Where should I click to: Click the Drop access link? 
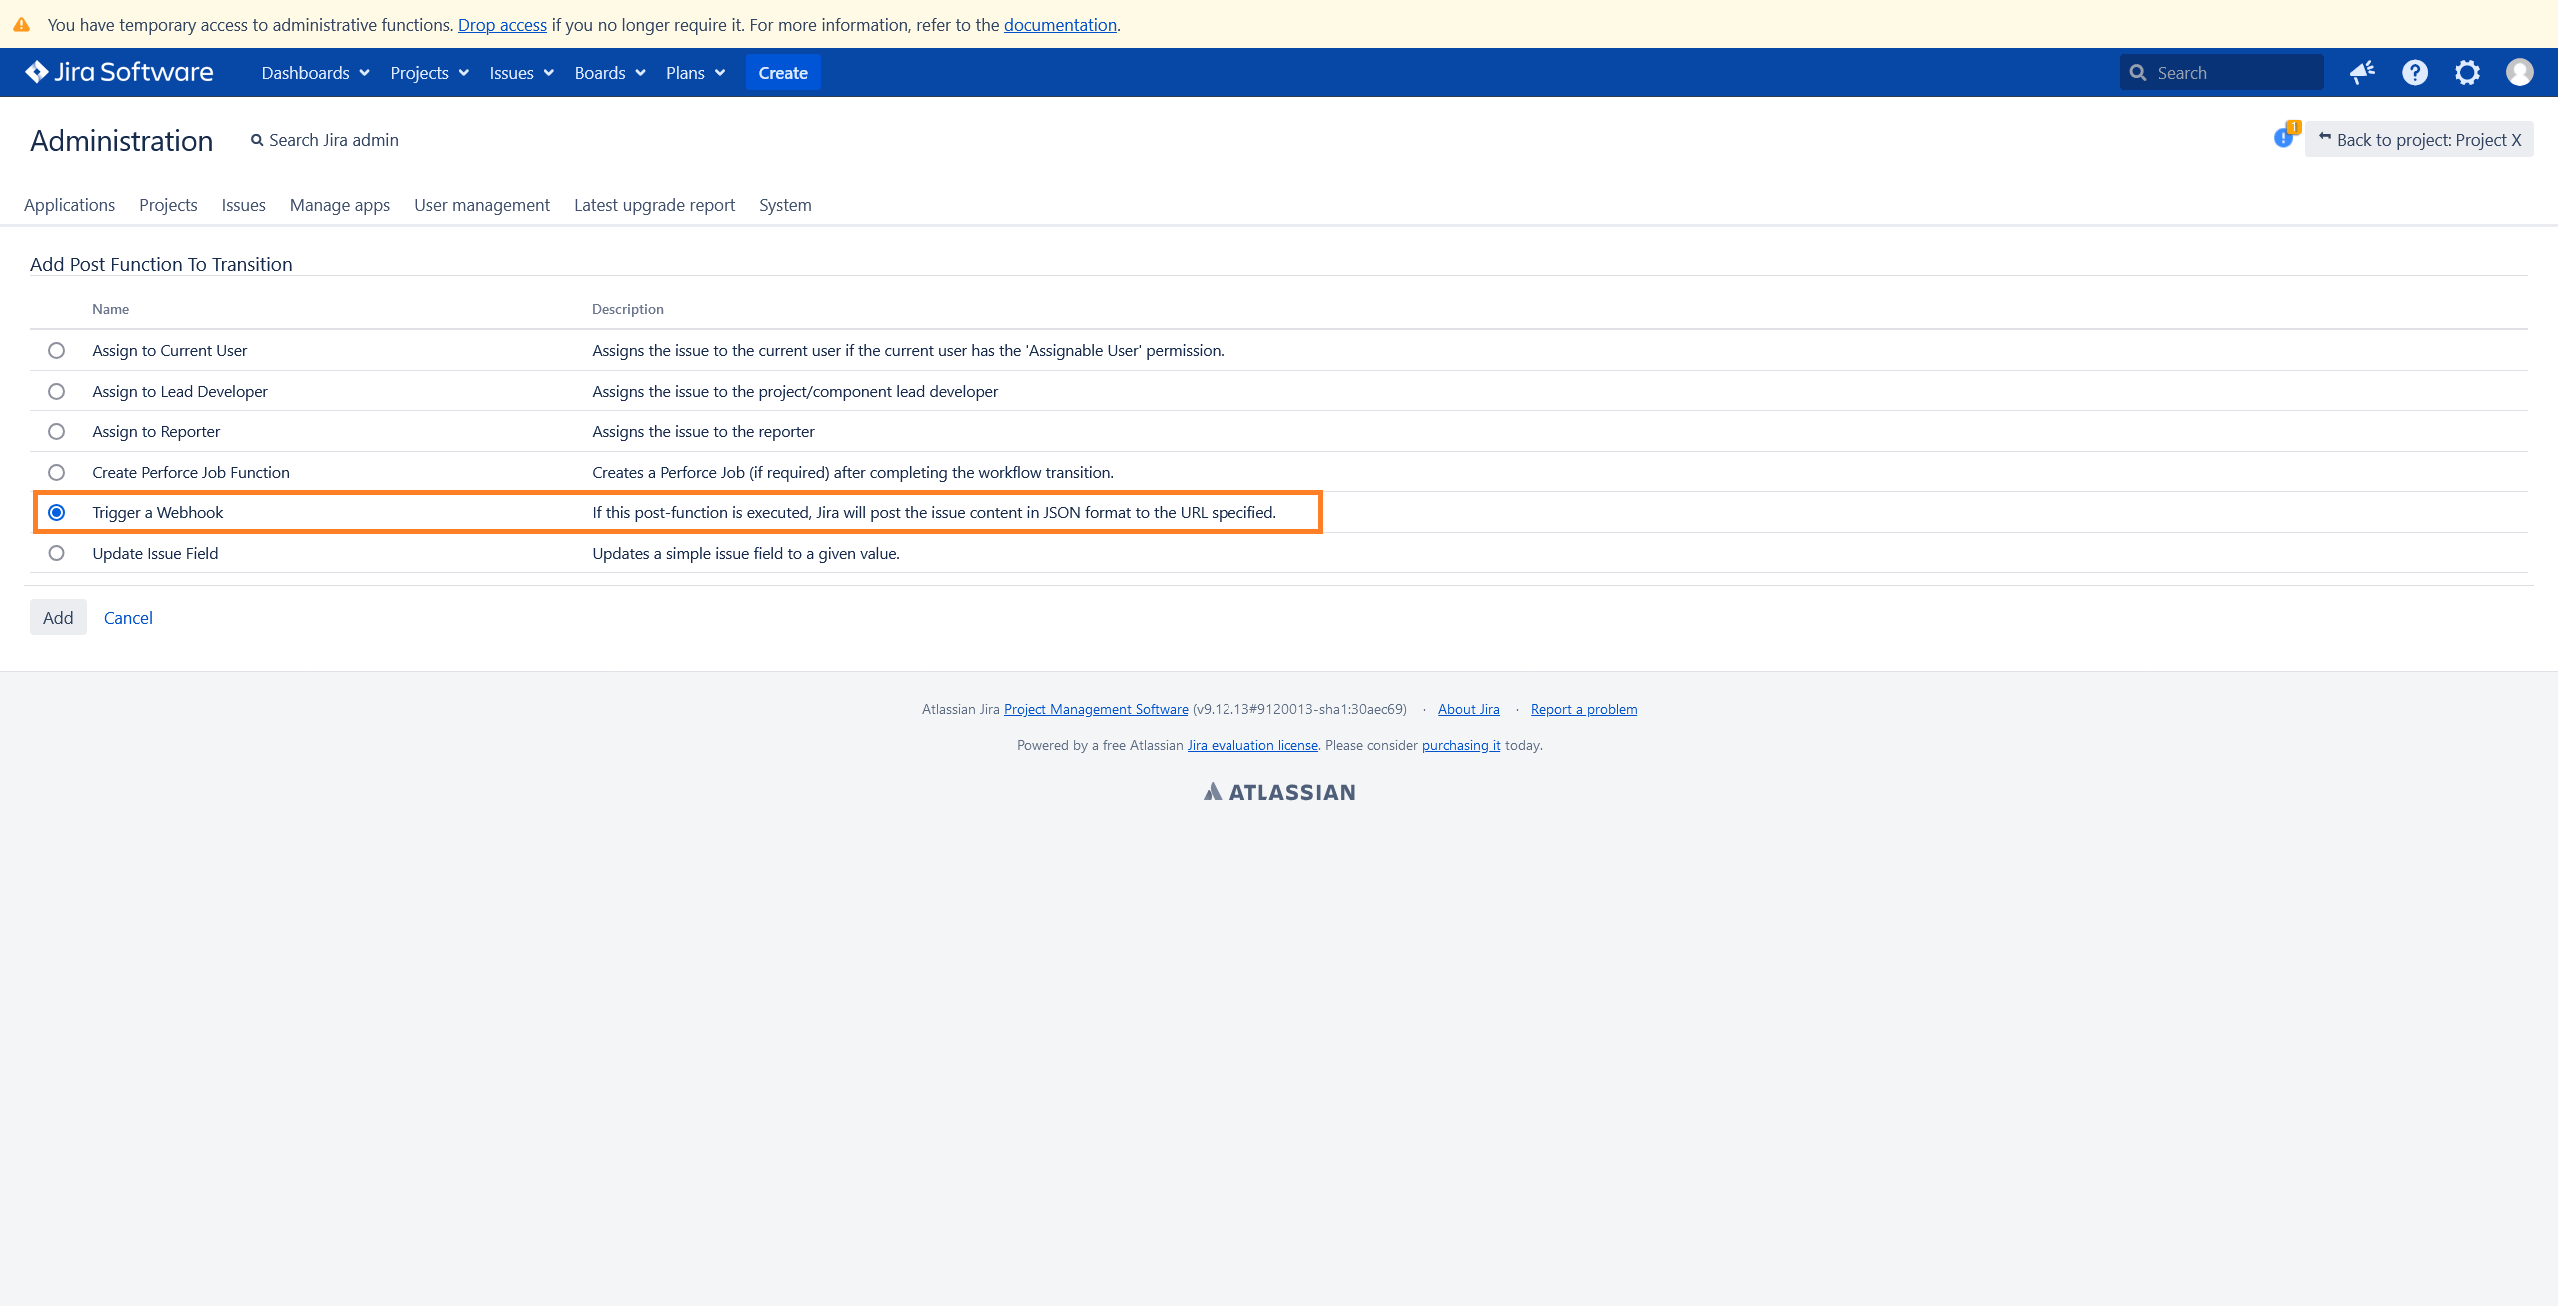point(502,25)
